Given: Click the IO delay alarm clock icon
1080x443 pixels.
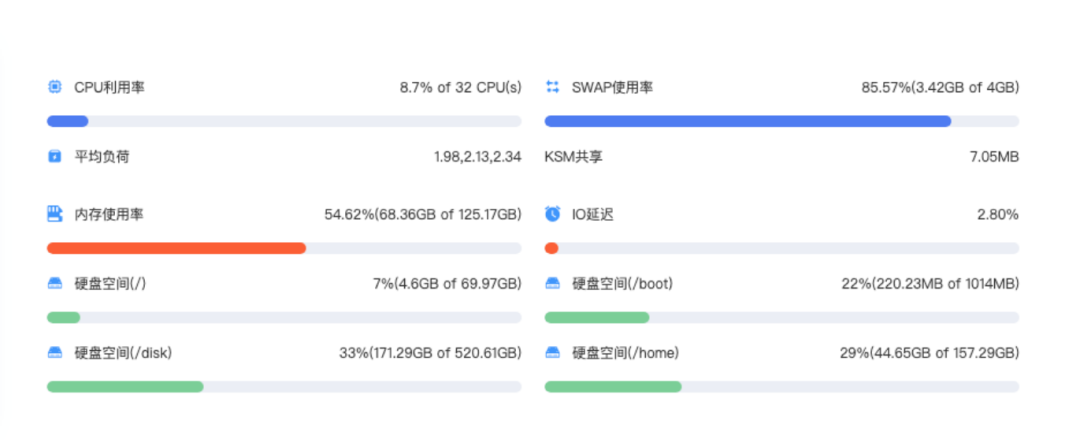Looking at the screenshot, I should [x=552, y=214].
